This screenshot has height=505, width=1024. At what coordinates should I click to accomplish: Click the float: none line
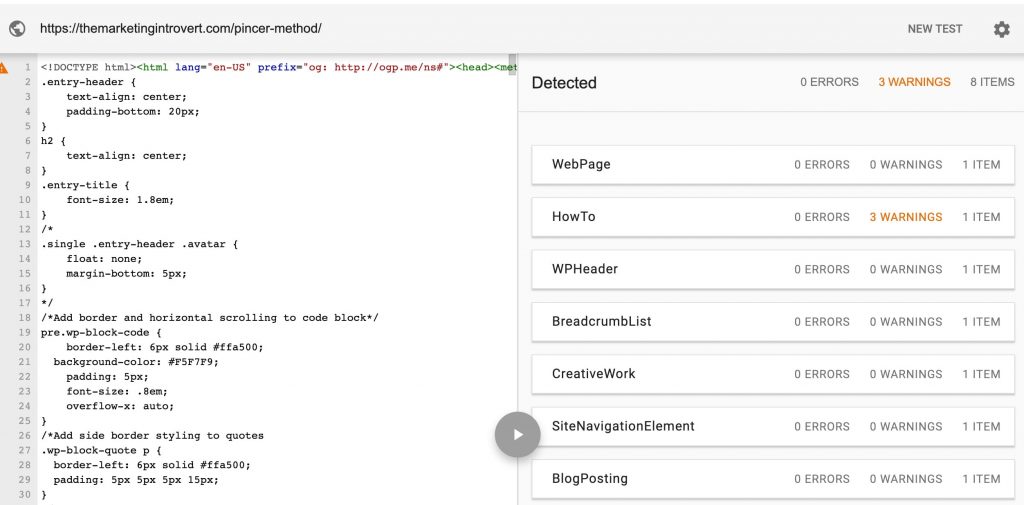104,259
